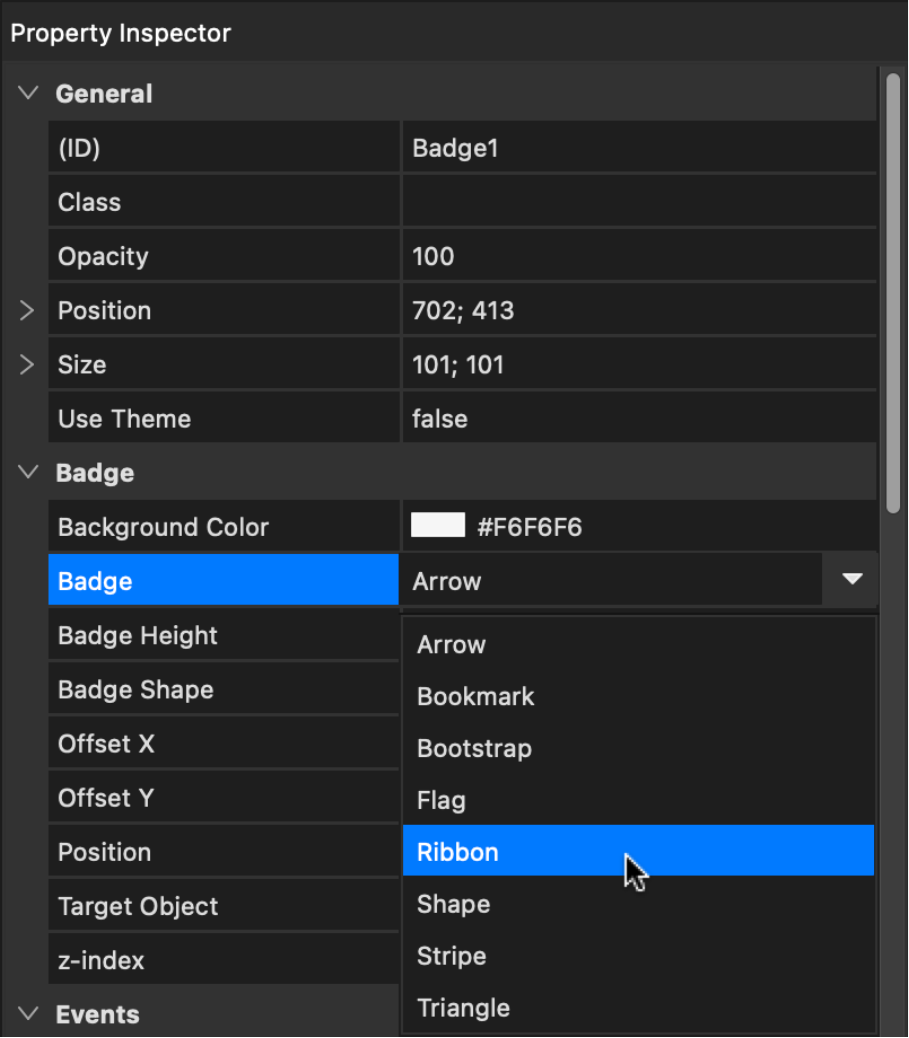Expand the Position property arrow
Viewport: 909px width, 1038px height.
[27, 311]
